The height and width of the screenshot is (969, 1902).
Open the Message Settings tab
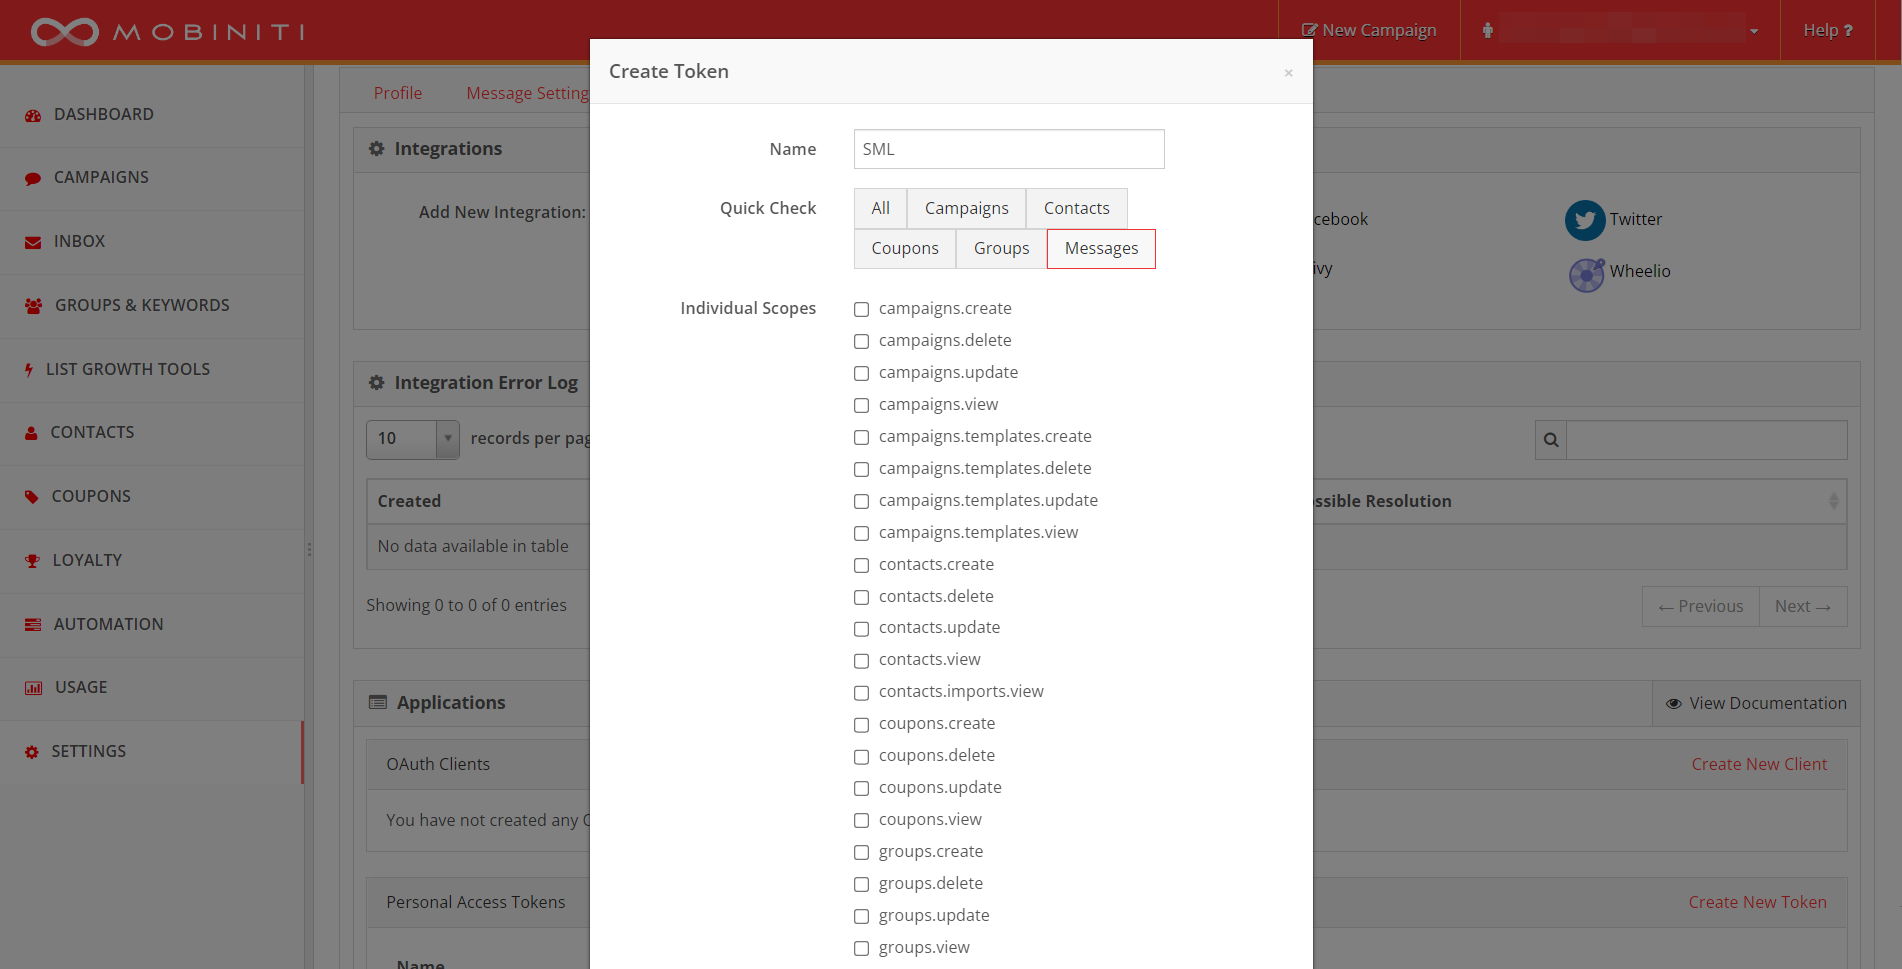528,93
